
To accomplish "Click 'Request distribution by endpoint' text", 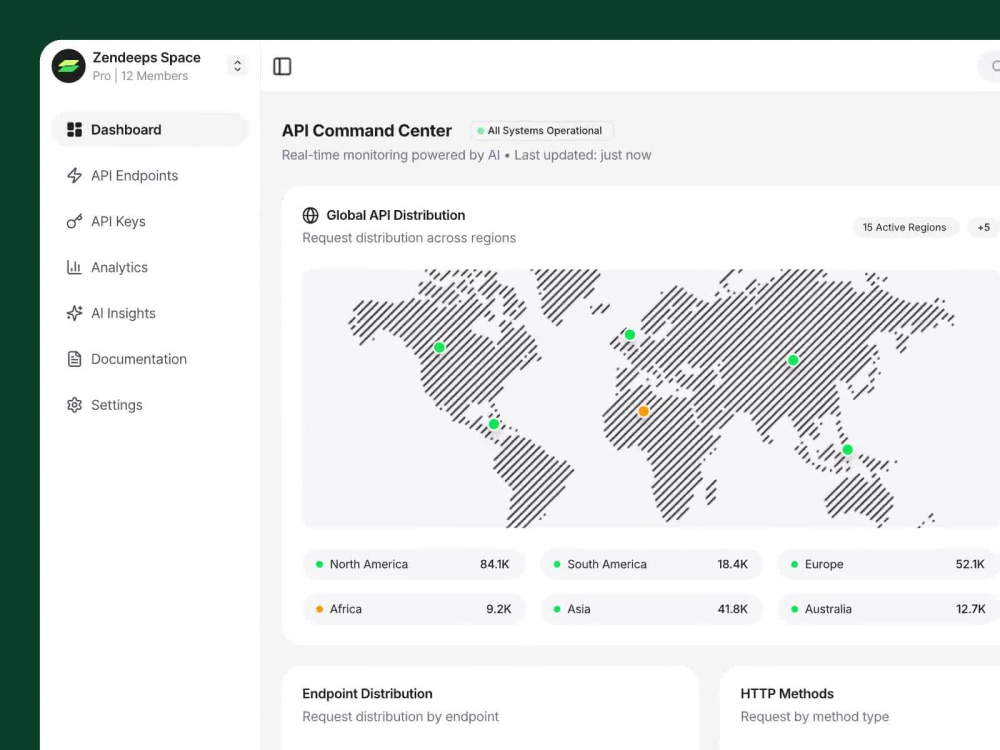I will pos(401,717).
